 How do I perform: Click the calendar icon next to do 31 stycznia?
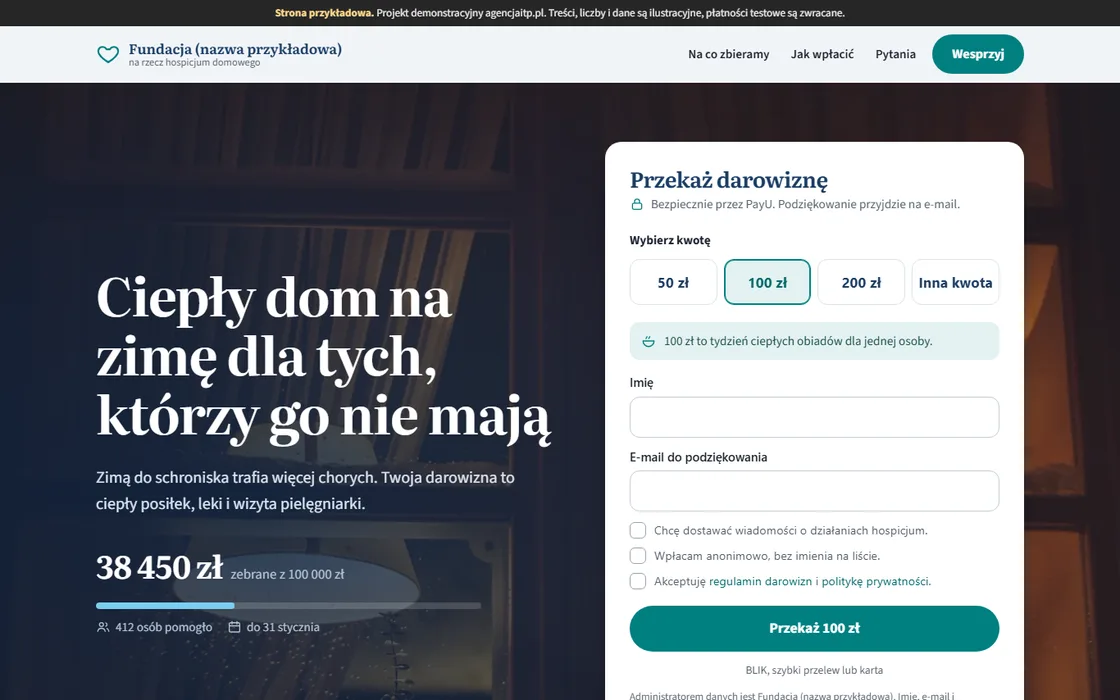point(234,627)
